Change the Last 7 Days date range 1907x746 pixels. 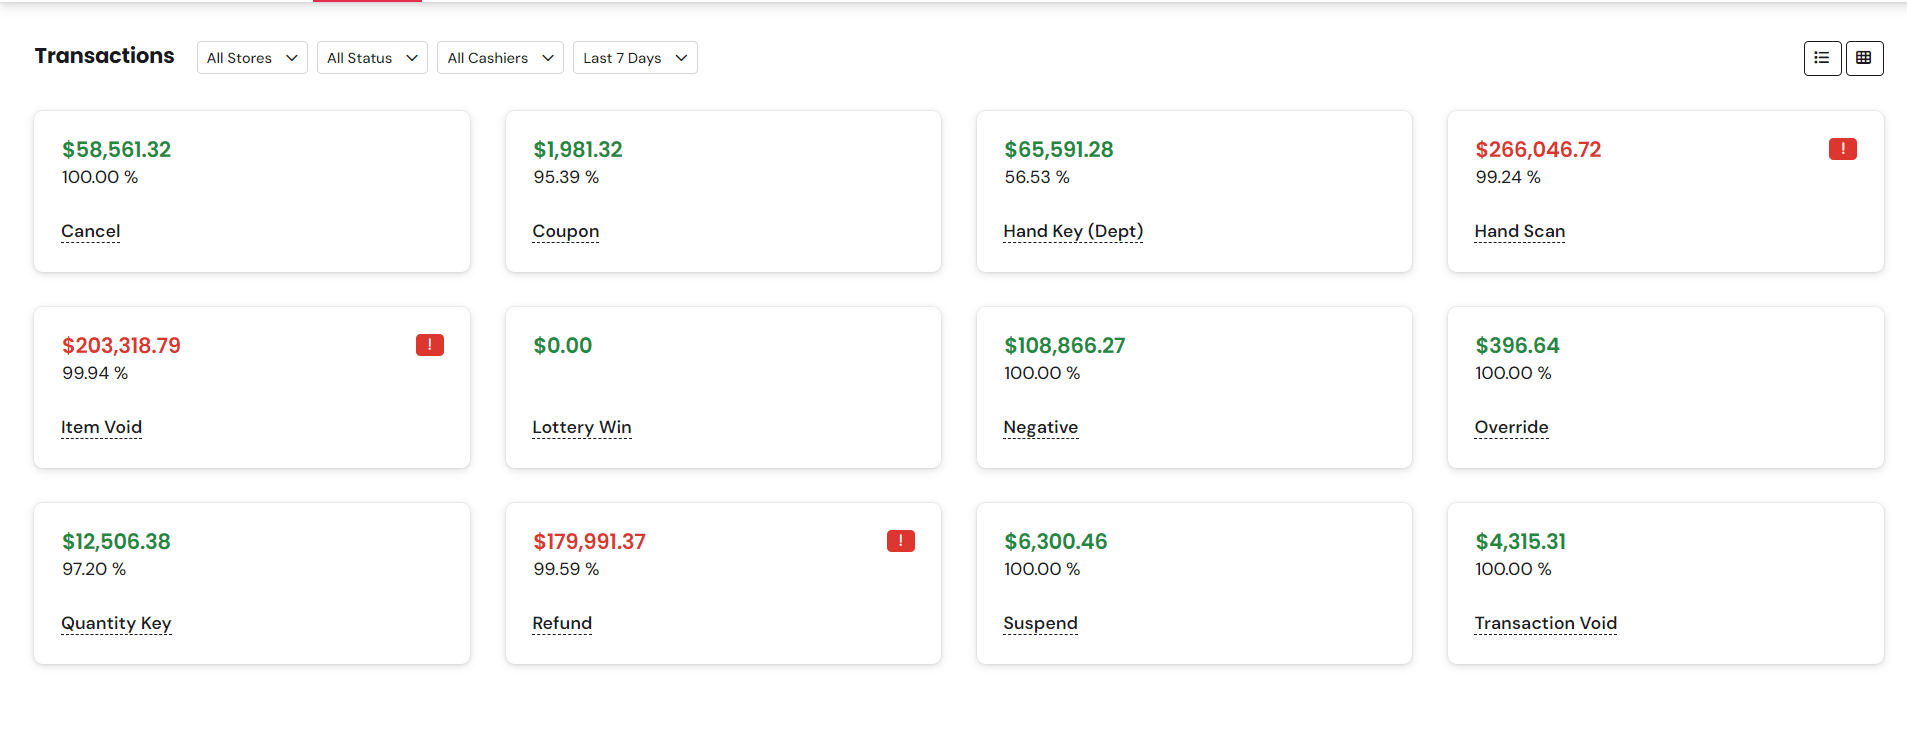click(635, 58)
